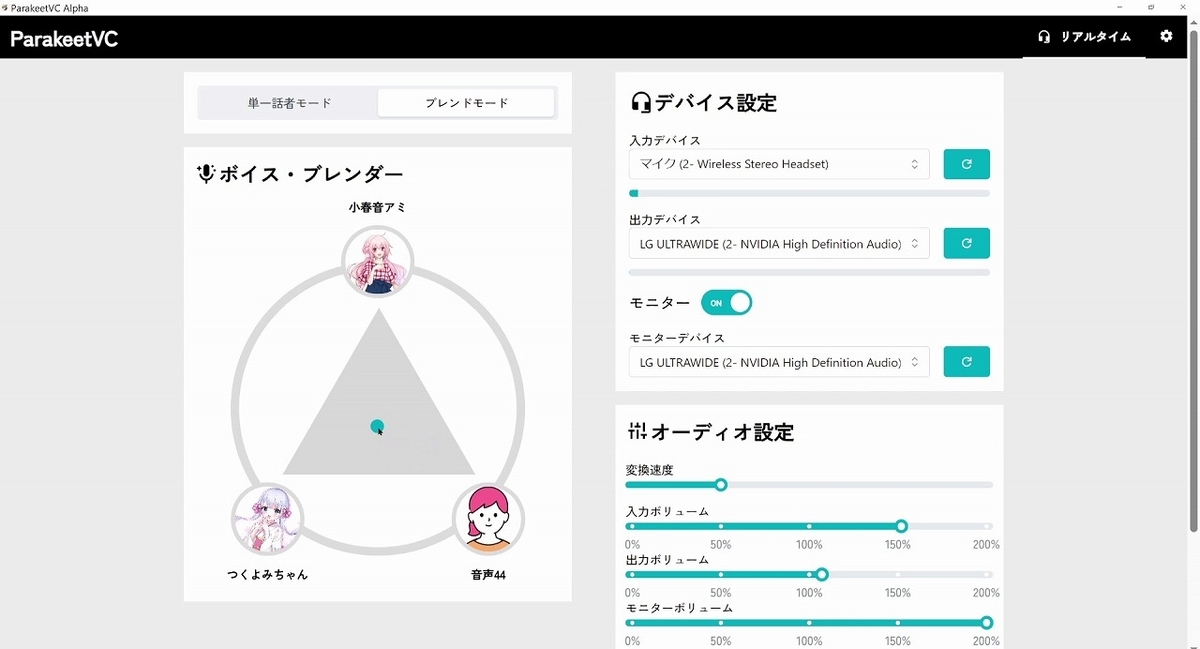This screenshot has width=1200, height=649.
Task: Switch to 単一話者モード tab
Action: coord(289,103)
